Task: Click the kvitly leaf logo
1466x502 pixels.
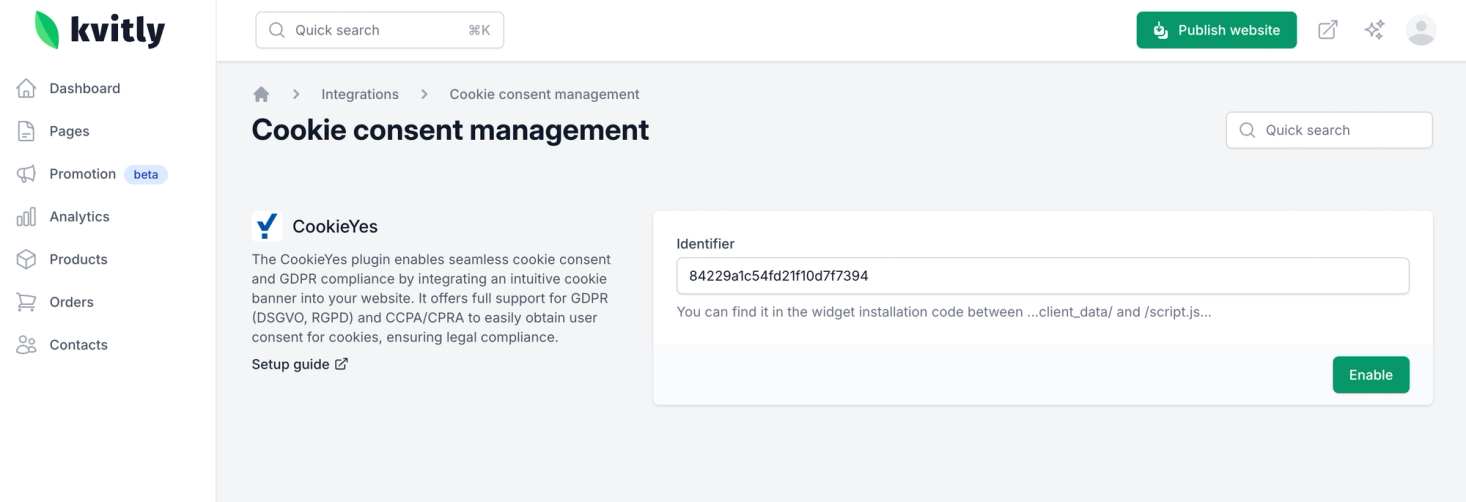Action: point(47,30)
